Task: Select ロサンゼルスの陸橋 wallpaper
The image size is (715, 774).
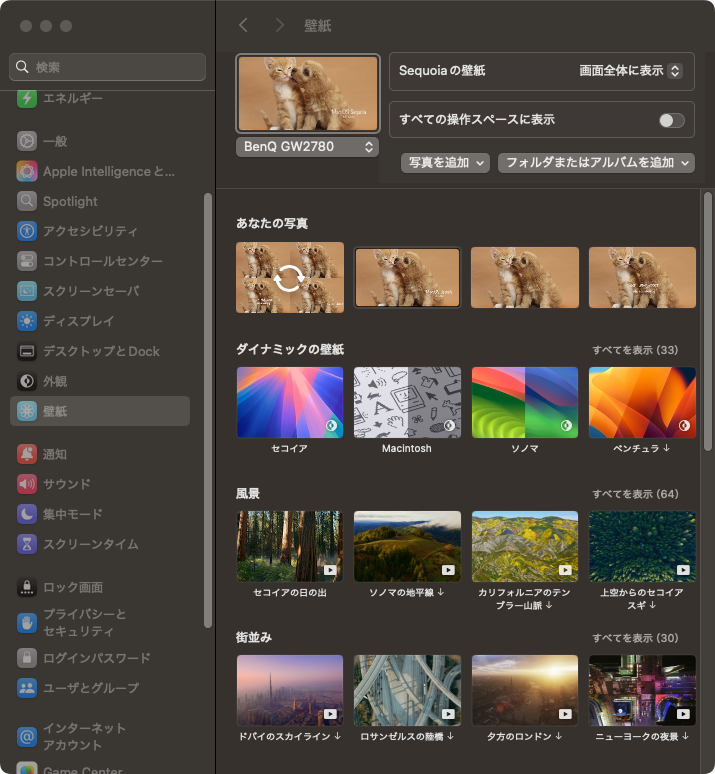Action: coord(407,691)
